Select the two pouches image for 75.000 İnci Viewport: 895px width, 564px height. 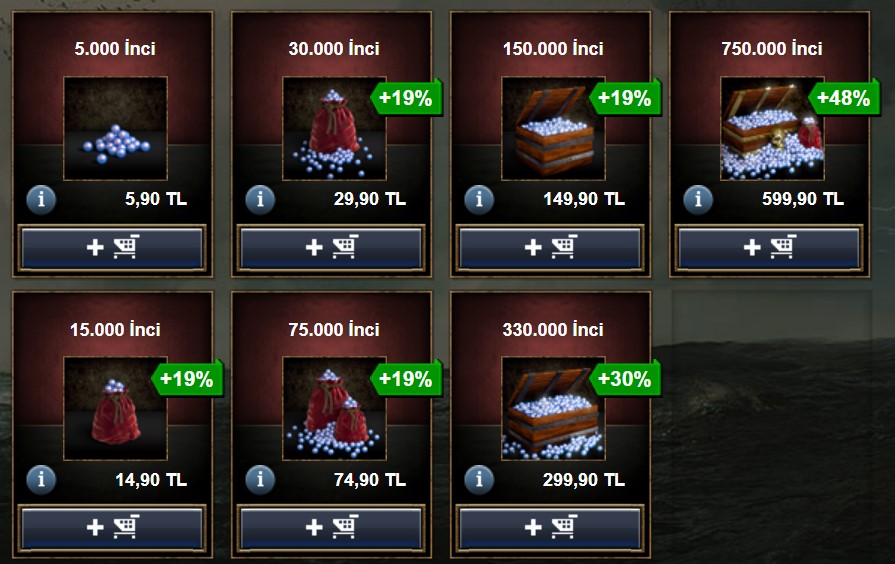click(x=334, y=409)
